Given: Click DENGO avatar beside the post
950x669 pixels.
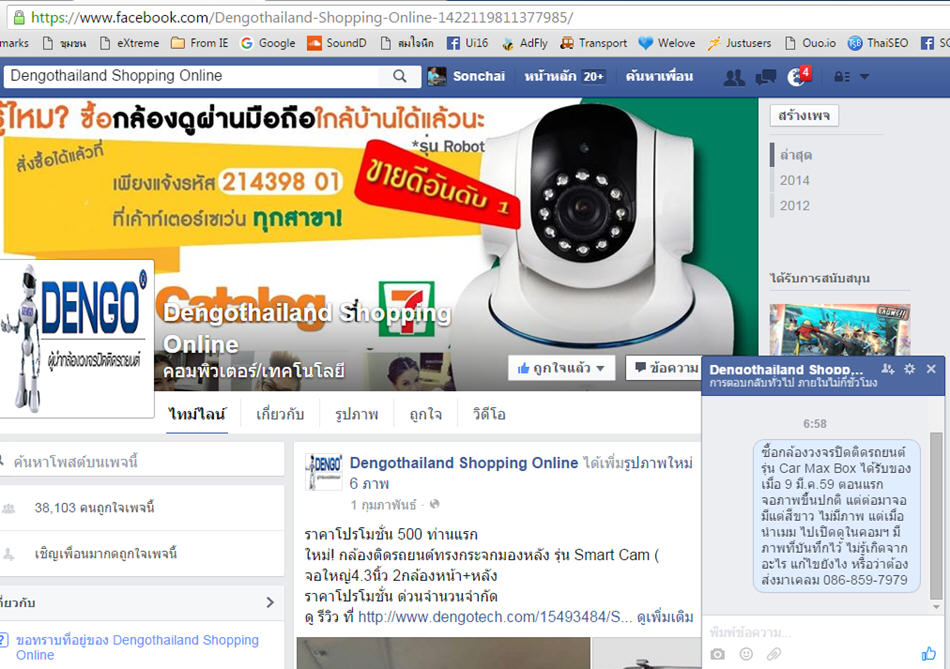Looking at the screenshot, I should click(x=324, y=472).
